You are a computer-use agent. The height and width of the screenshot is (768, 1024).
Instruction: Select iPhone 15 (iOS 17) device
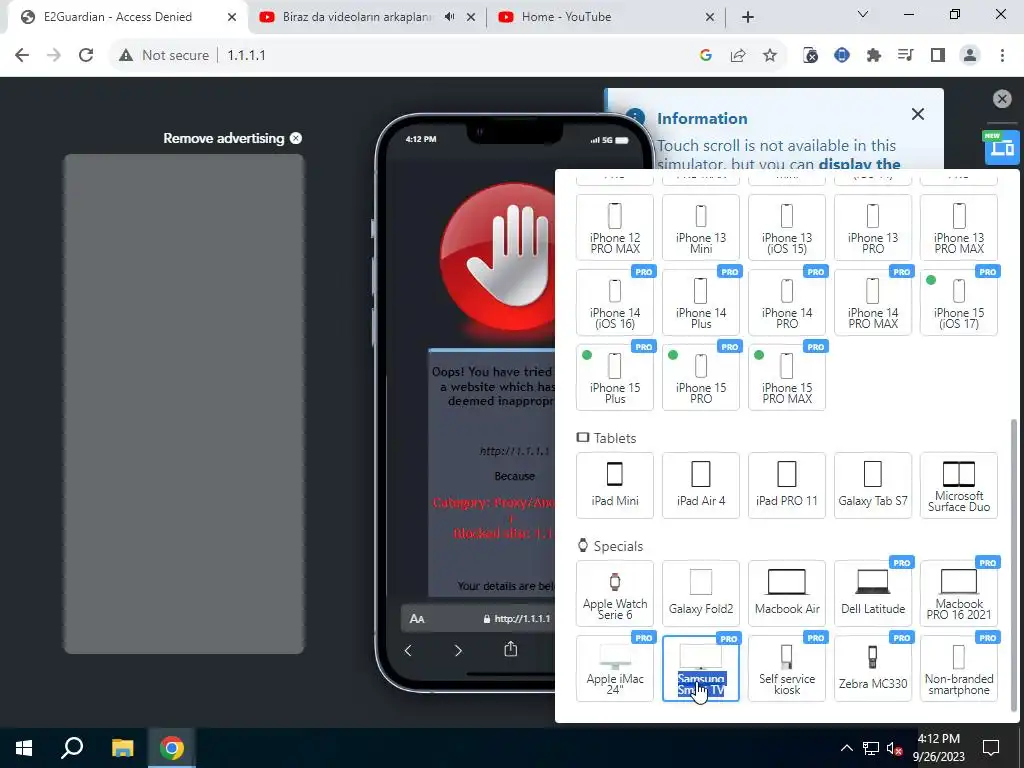pos(959,302)
